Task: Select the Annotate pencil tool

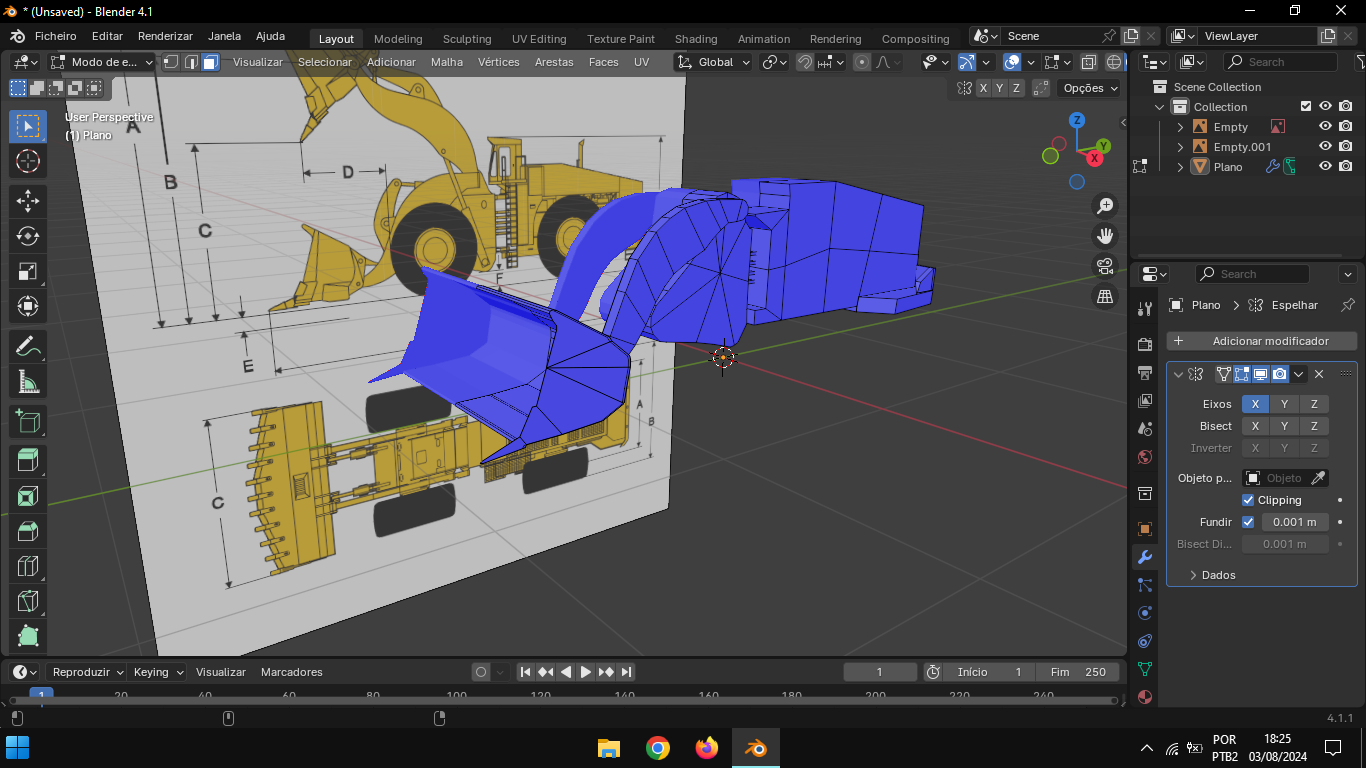Action: pyautogui.click(x=28, y=347)
